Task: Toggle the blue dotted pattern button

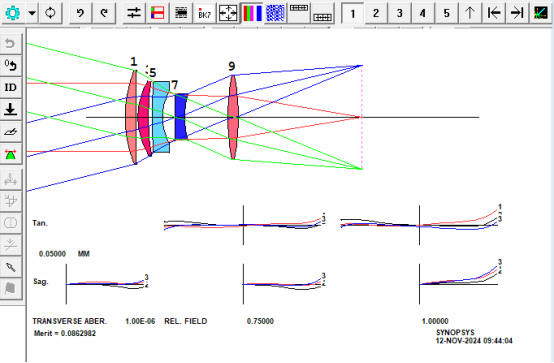Action: click(276, 13)
